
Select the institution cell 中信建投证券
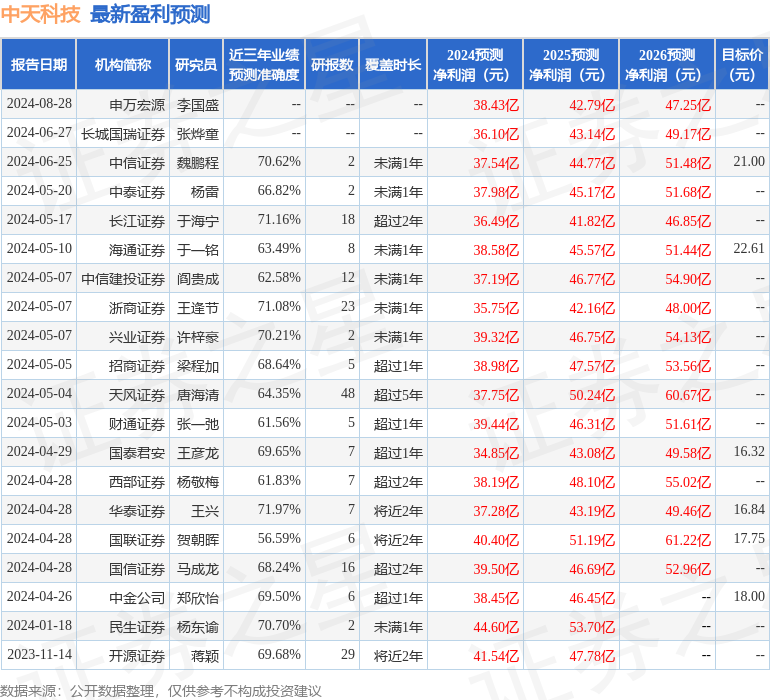click(123, 279)
